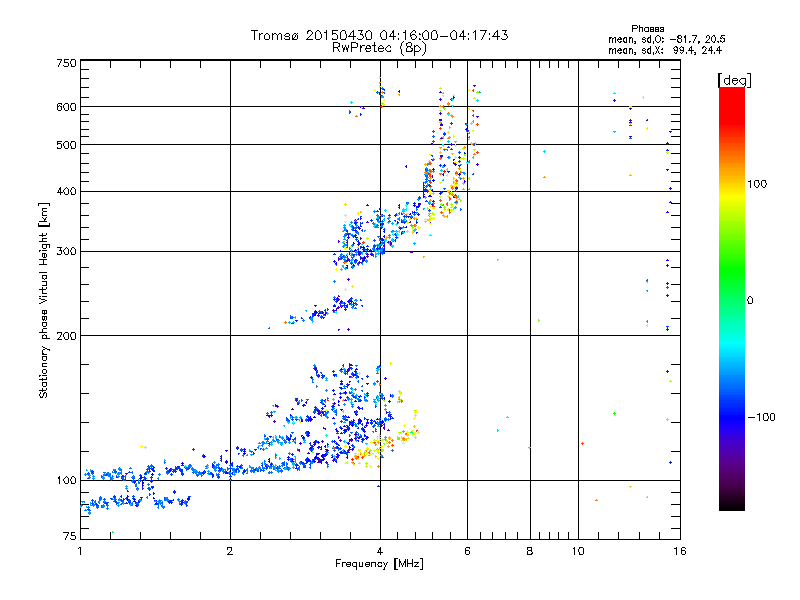Click the x-axis tick label '4'
Viewport: 800px width, 600px height.
[x=380, y=551]
